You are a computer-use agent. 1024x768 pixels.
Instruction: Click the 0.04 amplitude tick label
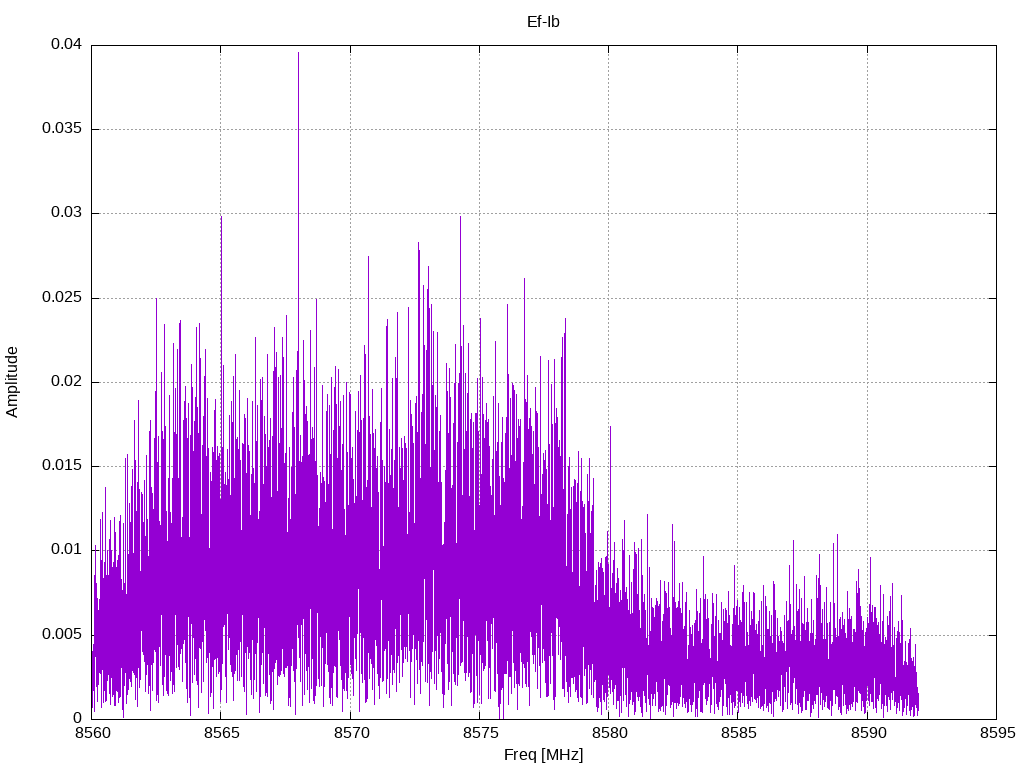pyautogui.click(x=66, y=45)
